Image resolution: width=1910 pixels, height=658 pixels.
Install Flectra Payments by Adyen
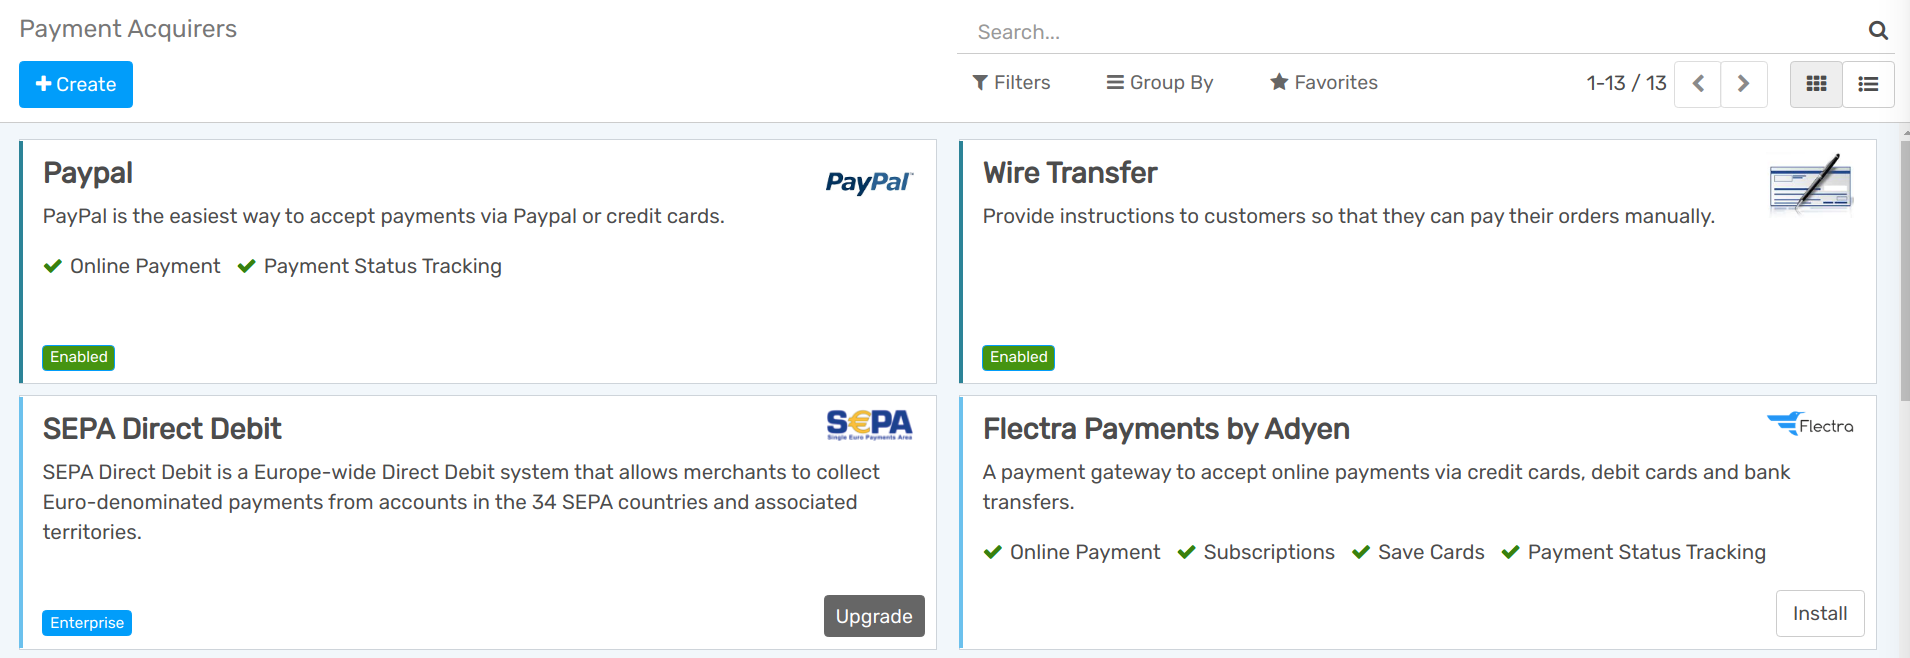pyautogui.click(x=1819, y=613)
